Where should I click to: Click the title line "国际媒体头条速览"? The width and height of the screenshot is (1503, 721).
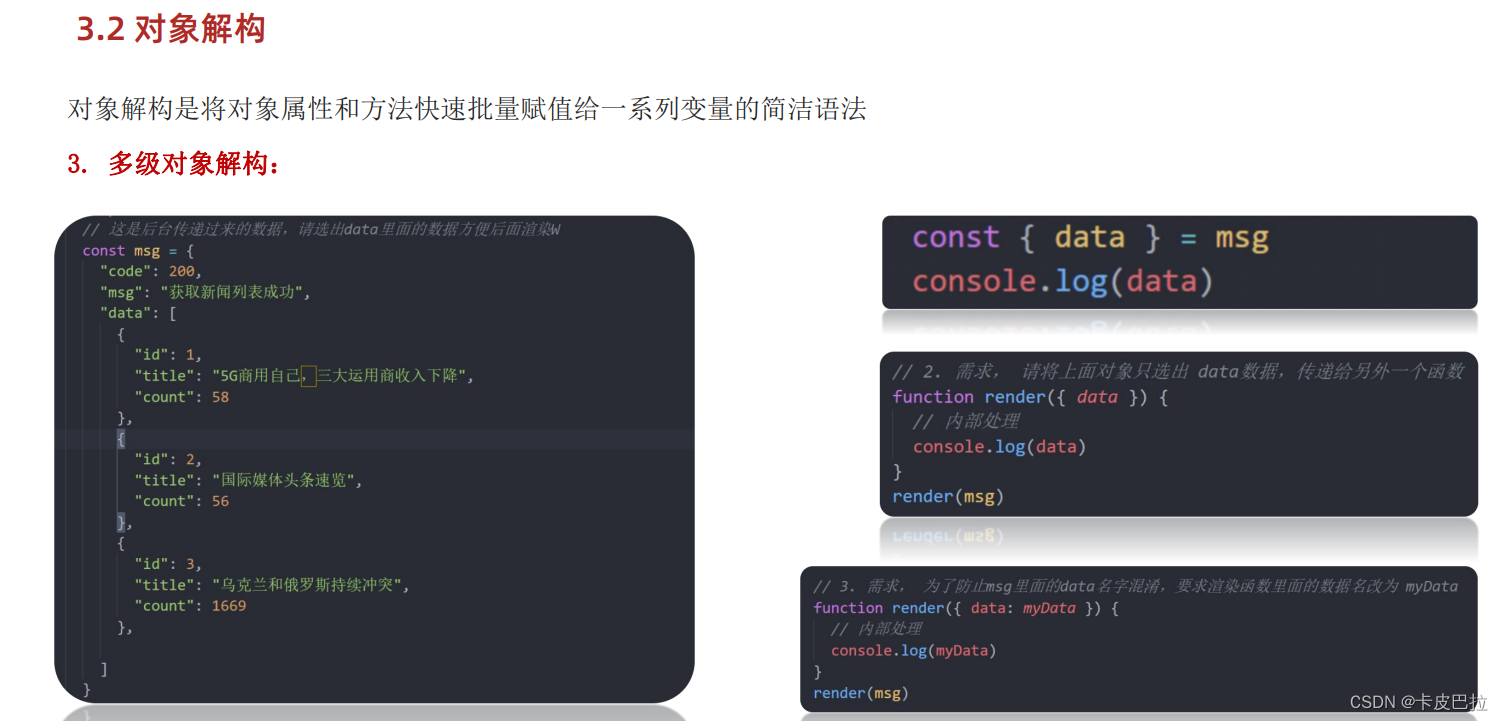tap(247, 480)
